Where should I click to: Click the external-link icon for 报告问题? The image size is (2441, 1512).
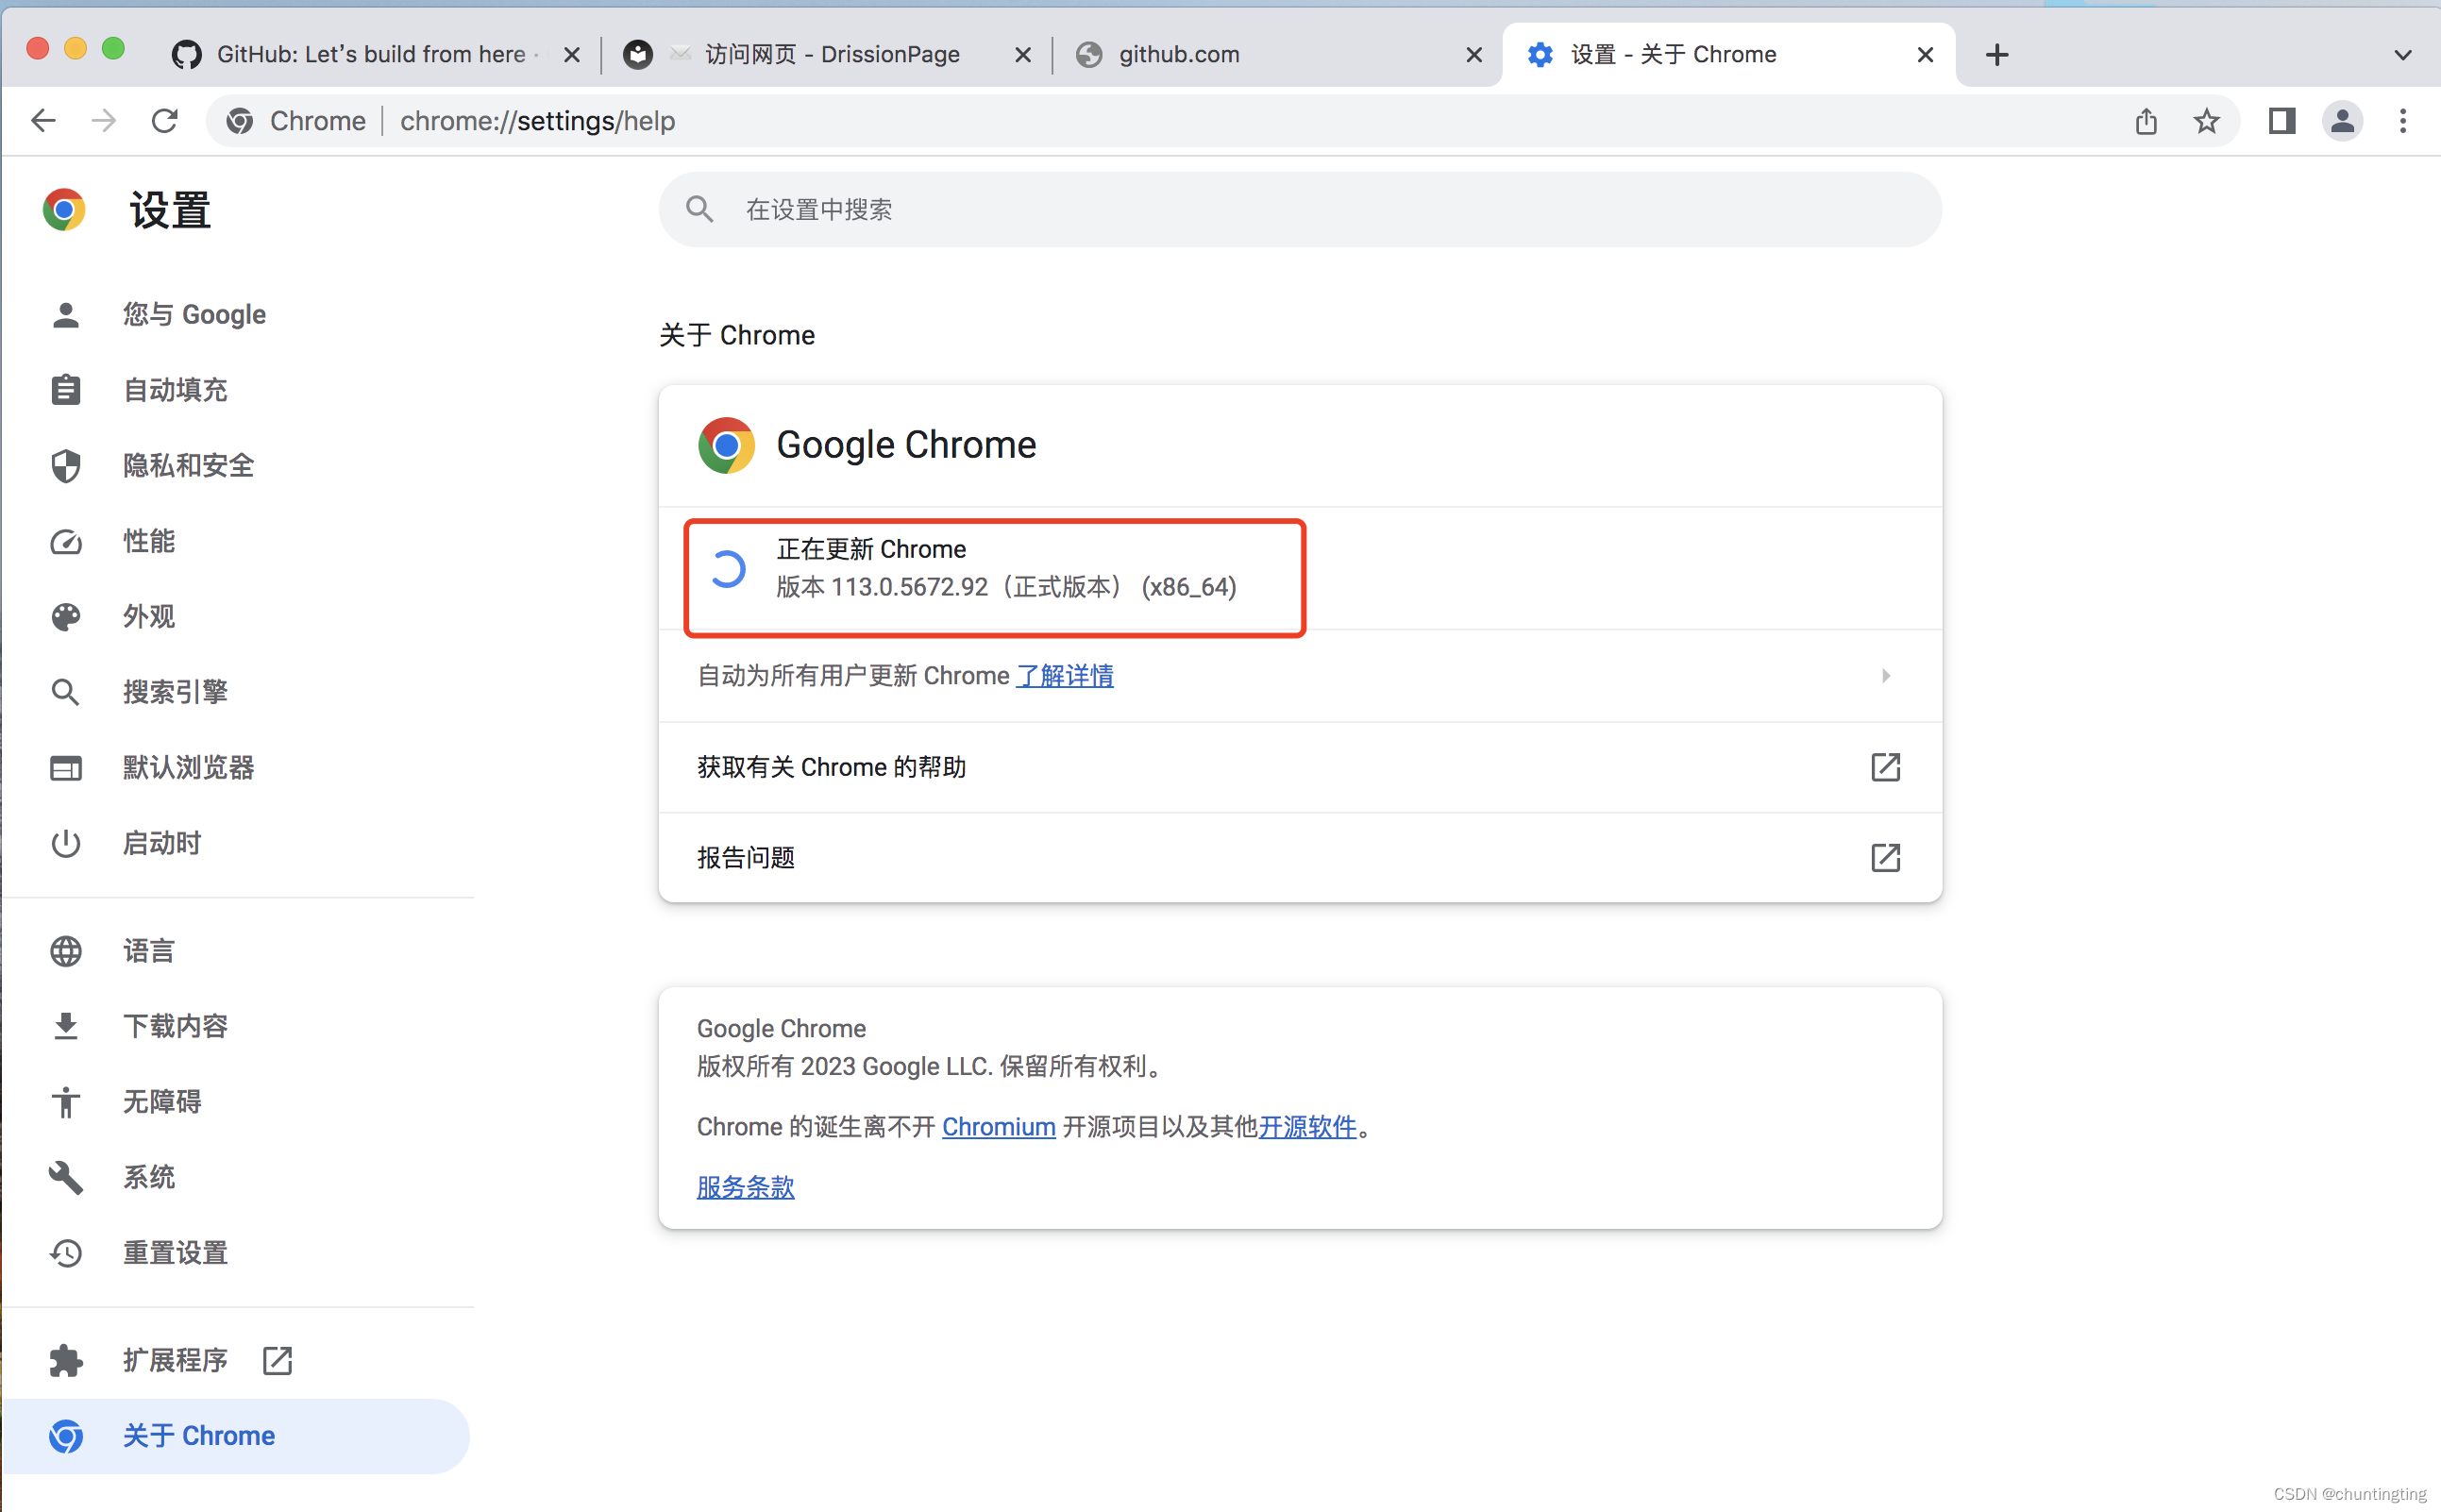1886,857
